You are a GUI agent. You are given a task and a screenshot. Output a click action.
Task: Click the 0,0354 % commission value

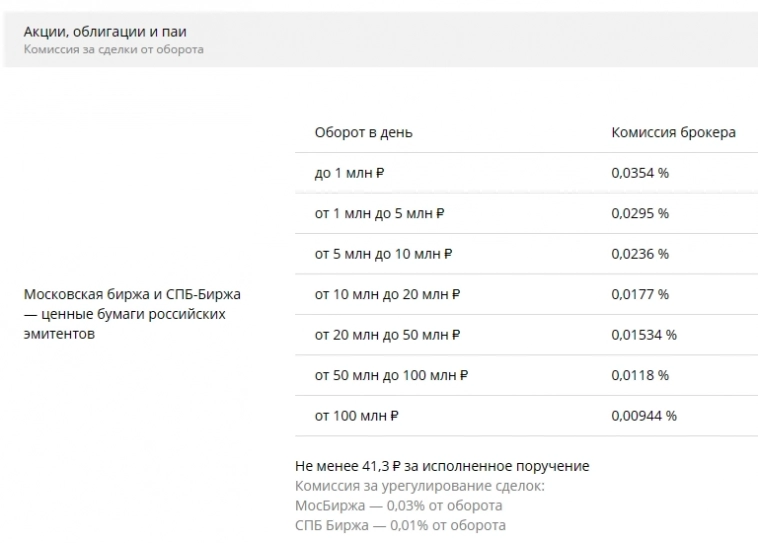tap(640, 173)
